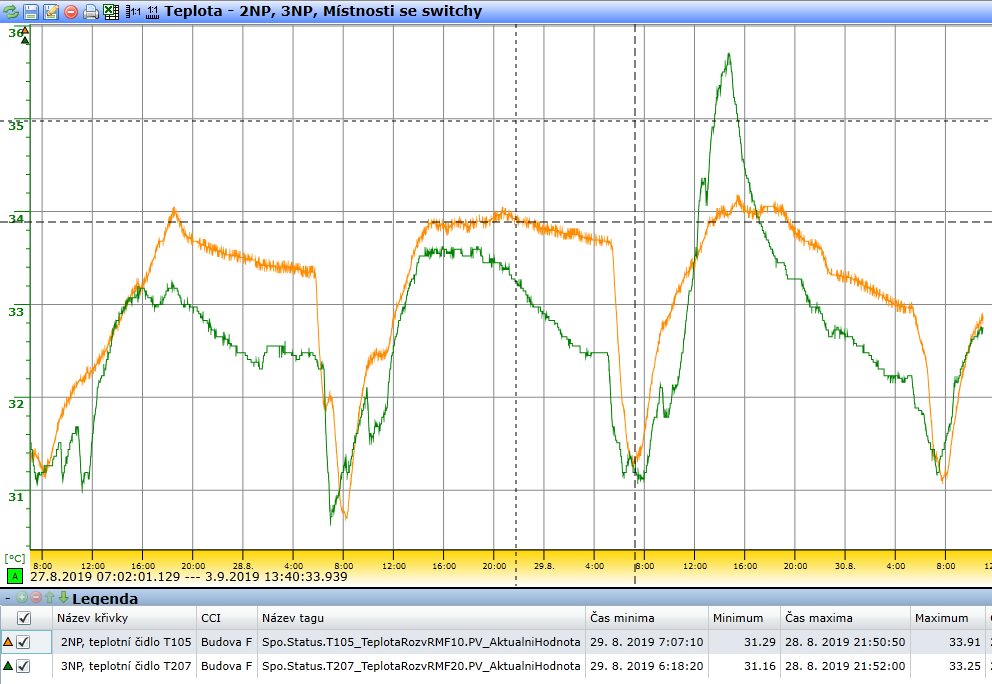Open the edit chart settings icon
Viewport: 992px width, 684px height.
coord(51,12)
